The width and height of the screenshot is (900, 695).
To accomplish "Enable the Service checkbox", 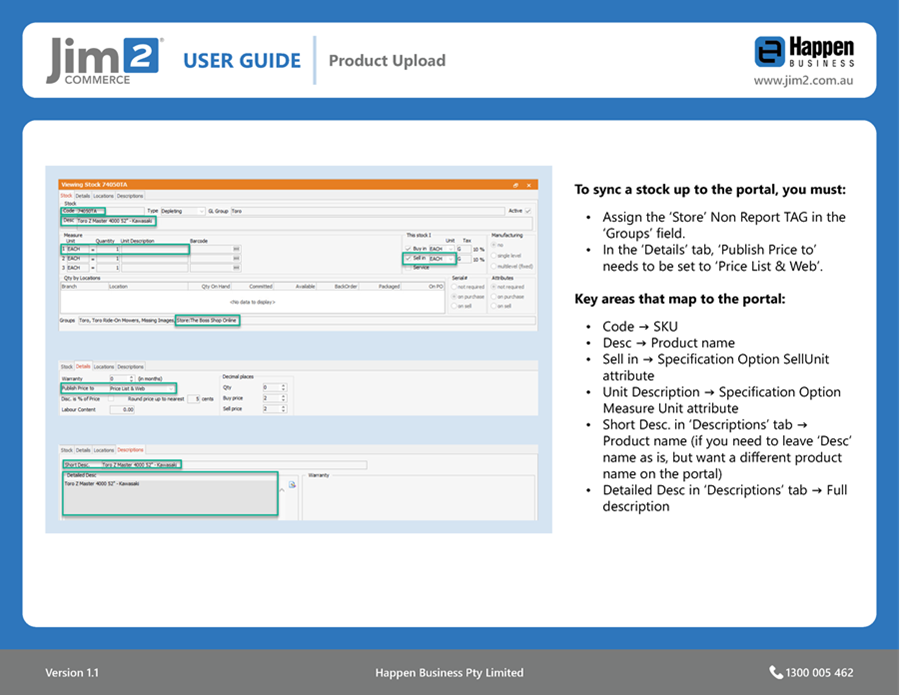I will click(408, 268).
